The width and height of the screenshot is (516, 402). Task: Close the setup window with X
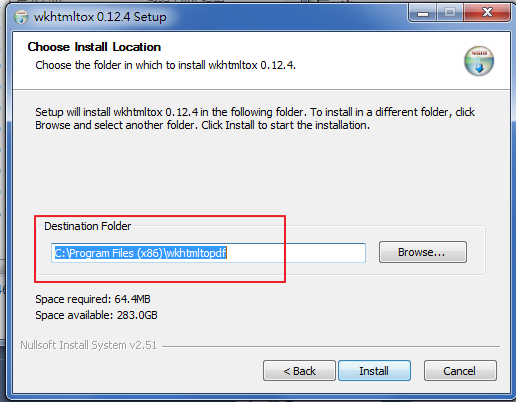pos(487,13)
